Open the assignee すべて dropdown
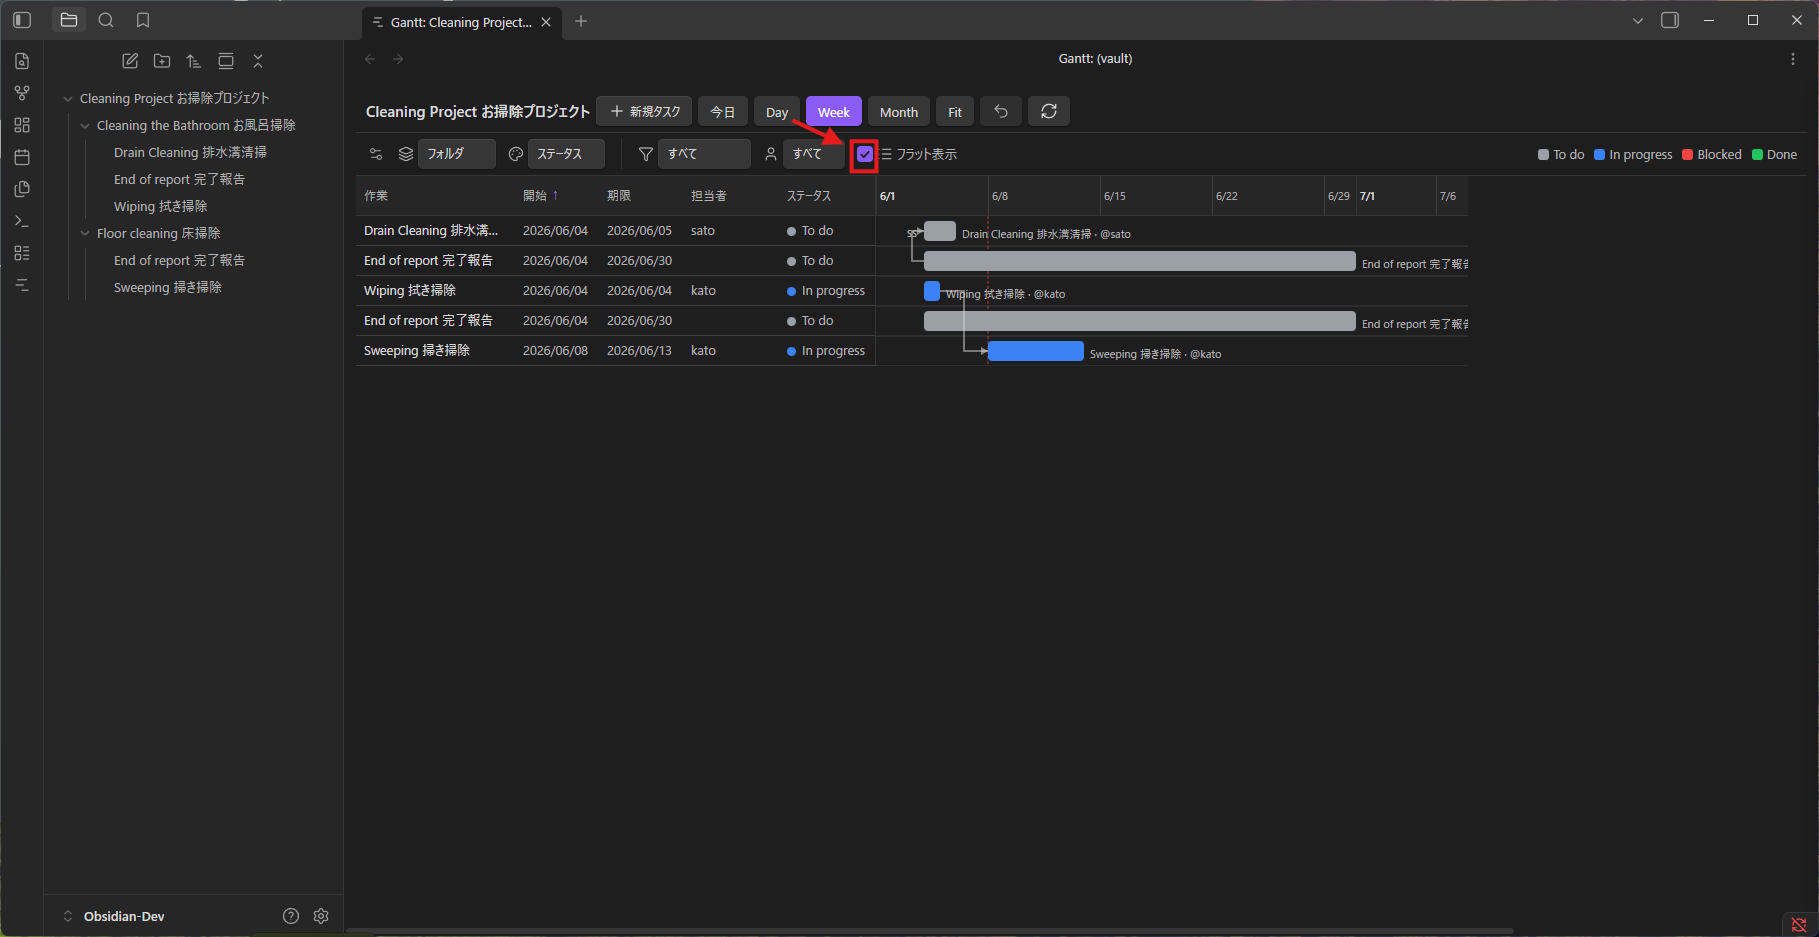This screenshot has height=937, width=1819. coord(814,154)
